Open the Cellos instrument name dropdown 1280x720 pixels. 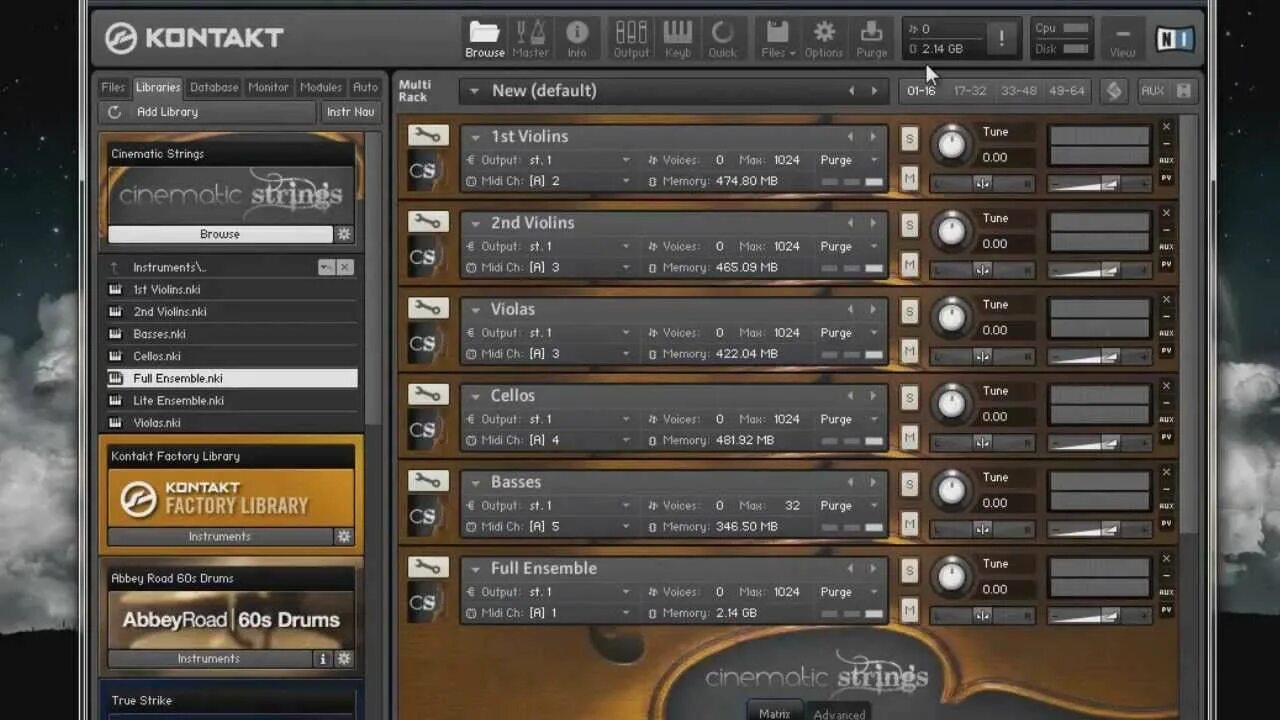coord(475,396)
